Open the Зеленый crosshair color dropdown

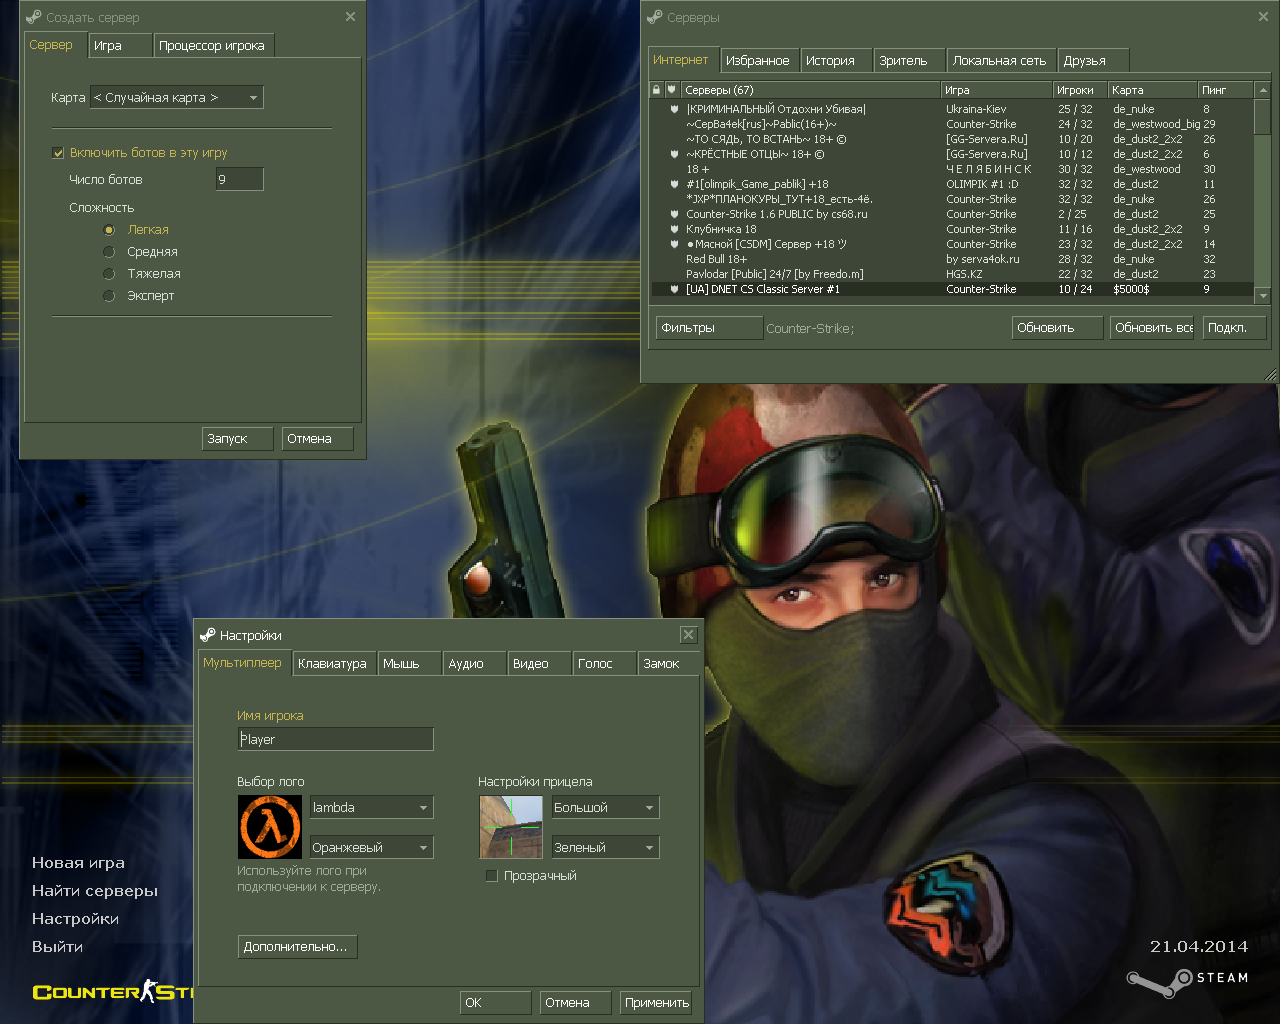pos(606,847)
